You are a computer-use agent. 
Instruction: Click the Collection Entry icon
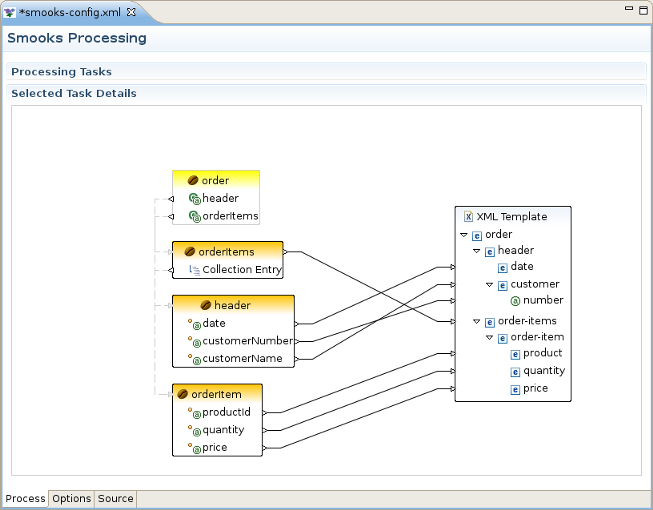coord(195,270)
